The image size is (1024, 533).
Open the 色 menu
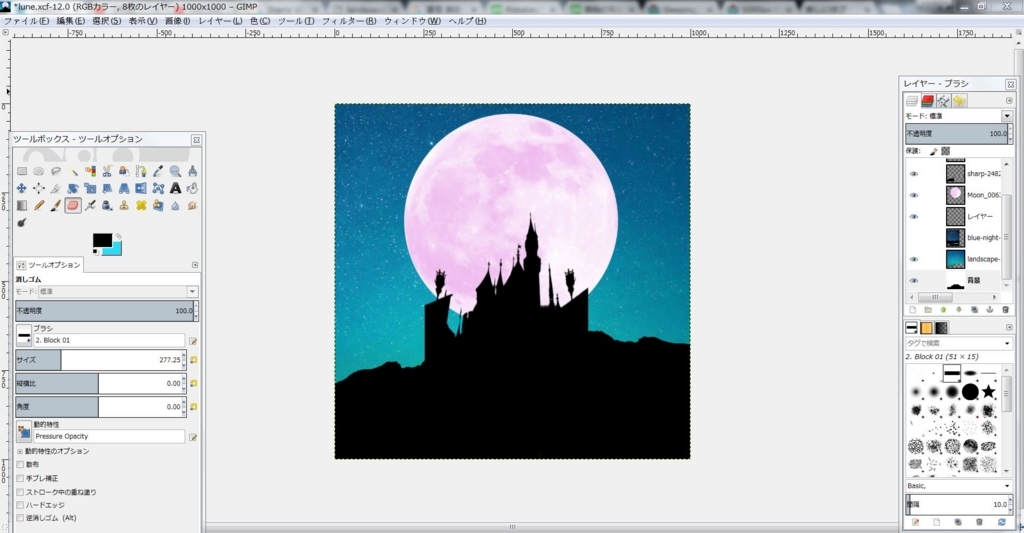click(260, 21)
